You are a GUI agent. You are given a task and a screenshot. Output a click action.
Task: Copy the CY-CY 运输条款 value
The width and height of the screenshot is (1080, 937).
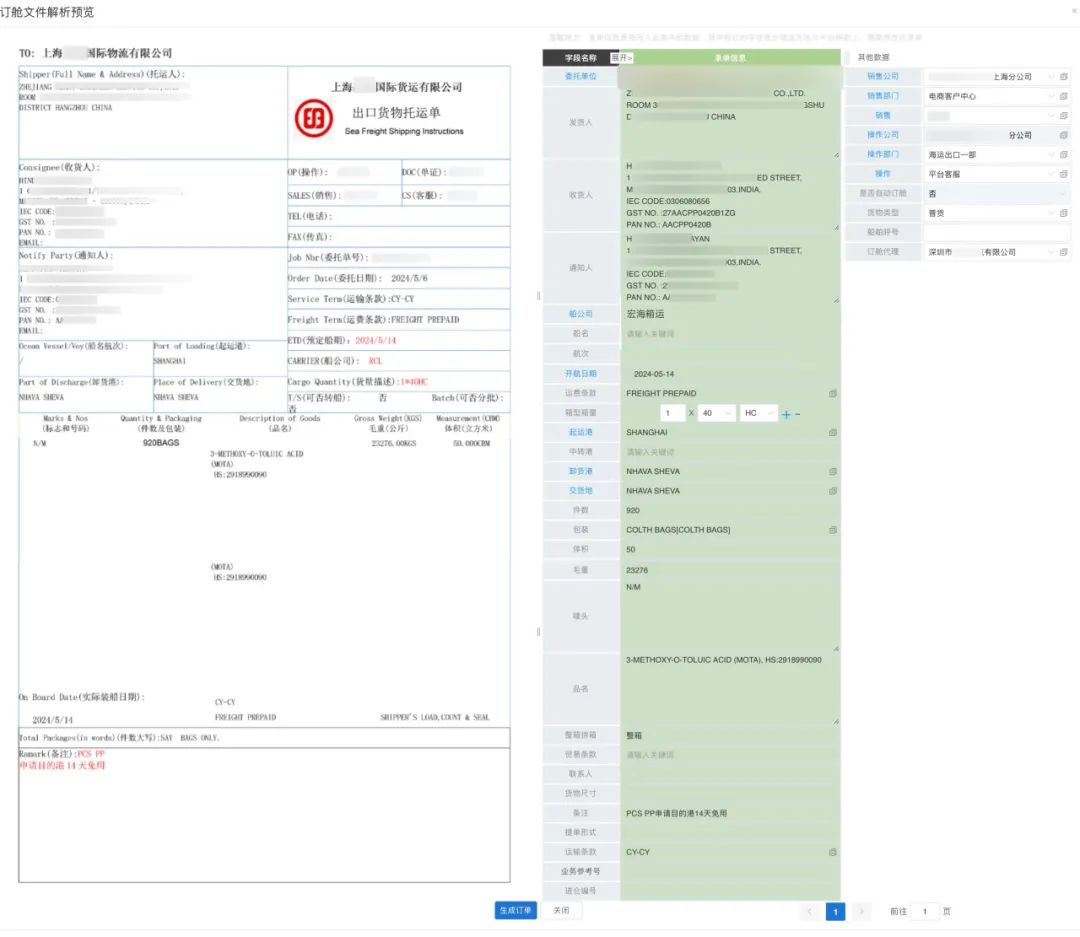coord(832,852)
